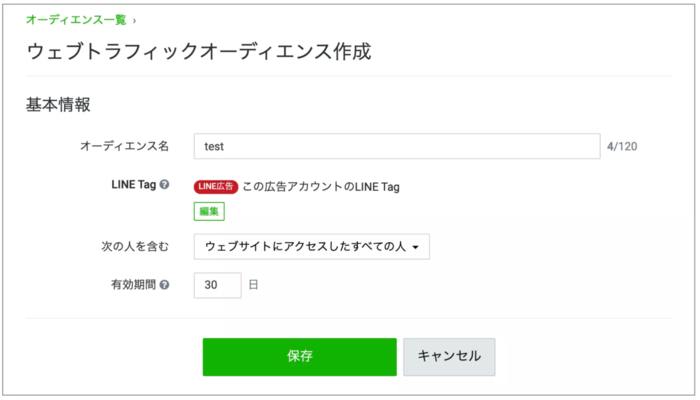Click the この広告アカウントのLINE Tag text
The height and width of the screenshot is (400, 700).
click(x=321, y=186)
